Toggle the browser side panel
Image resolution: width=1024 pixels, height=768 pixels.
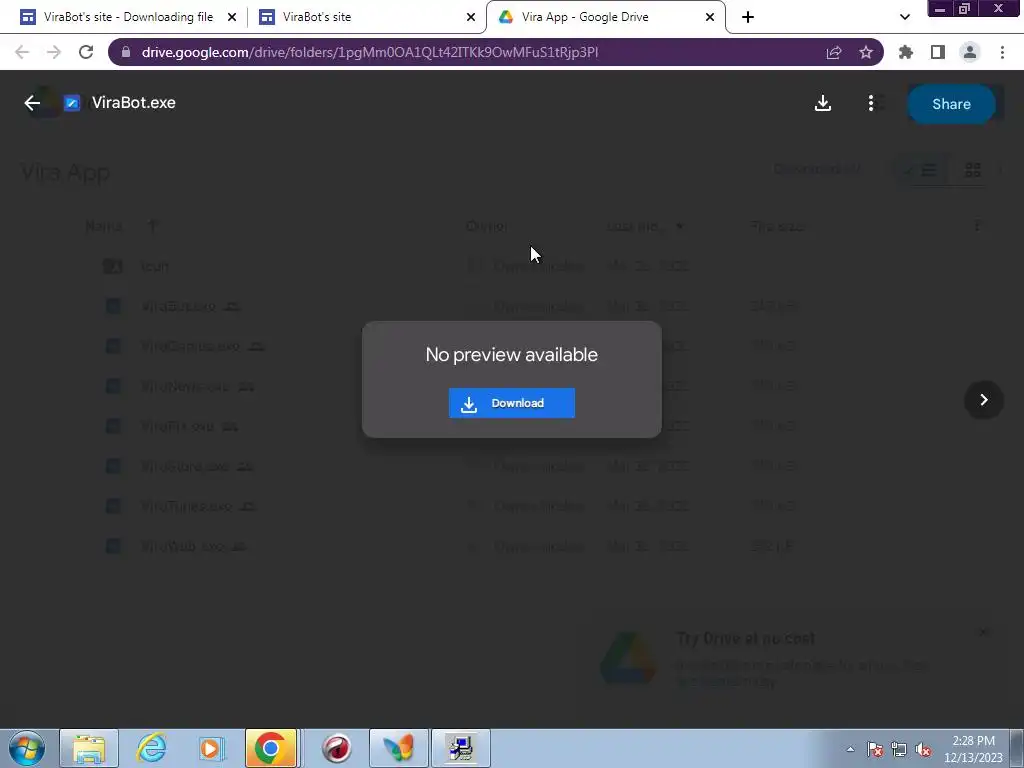938,52
